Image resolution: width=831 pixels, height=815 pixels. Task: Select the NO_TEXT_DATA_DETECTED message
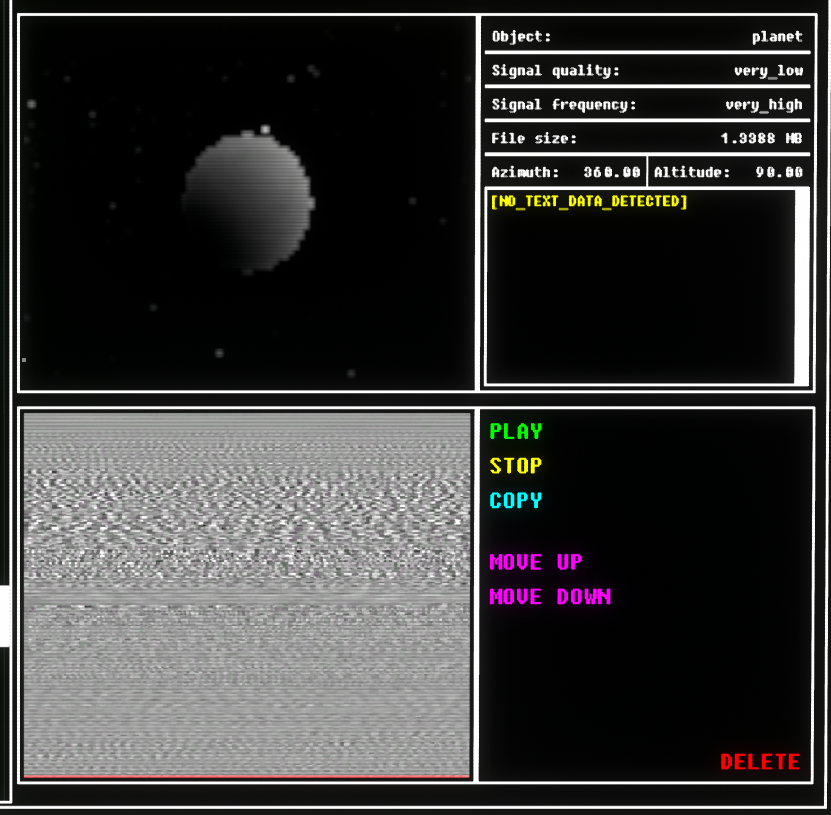589,202
